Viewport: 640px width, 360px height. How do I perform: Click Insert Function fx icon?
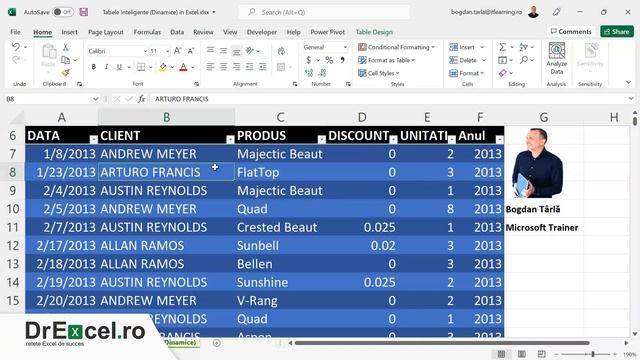(141, 99)
